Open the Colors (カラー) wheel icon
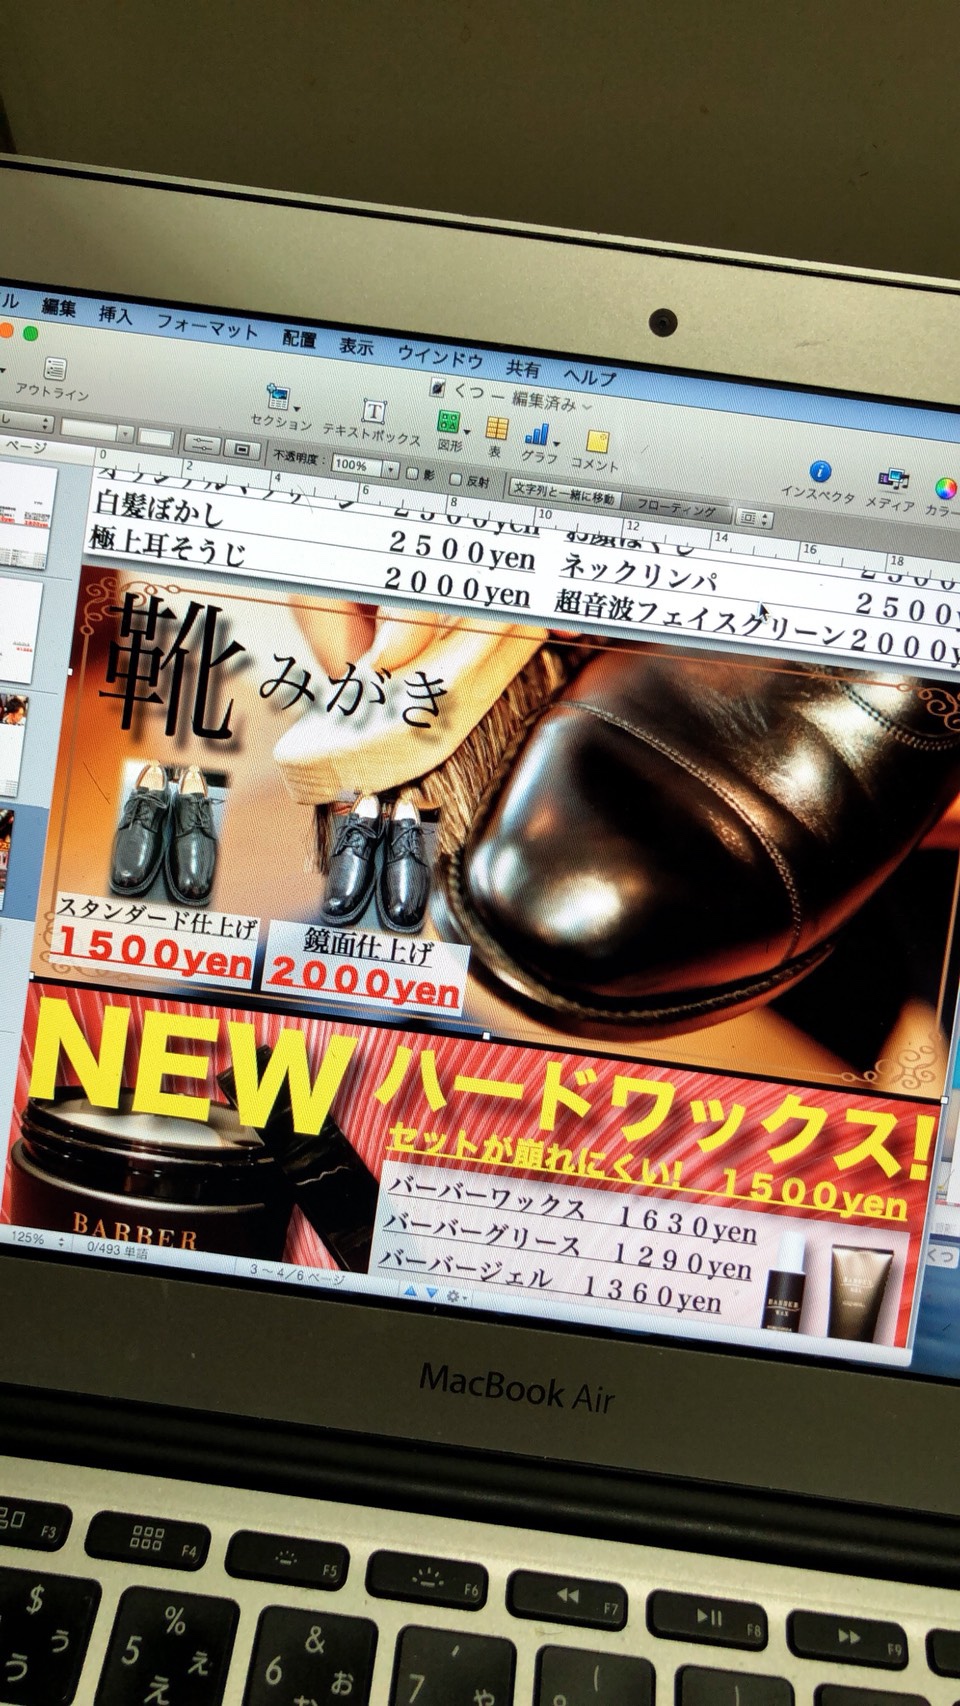The width and height of the screenshot is (960, 1706). 946,489
